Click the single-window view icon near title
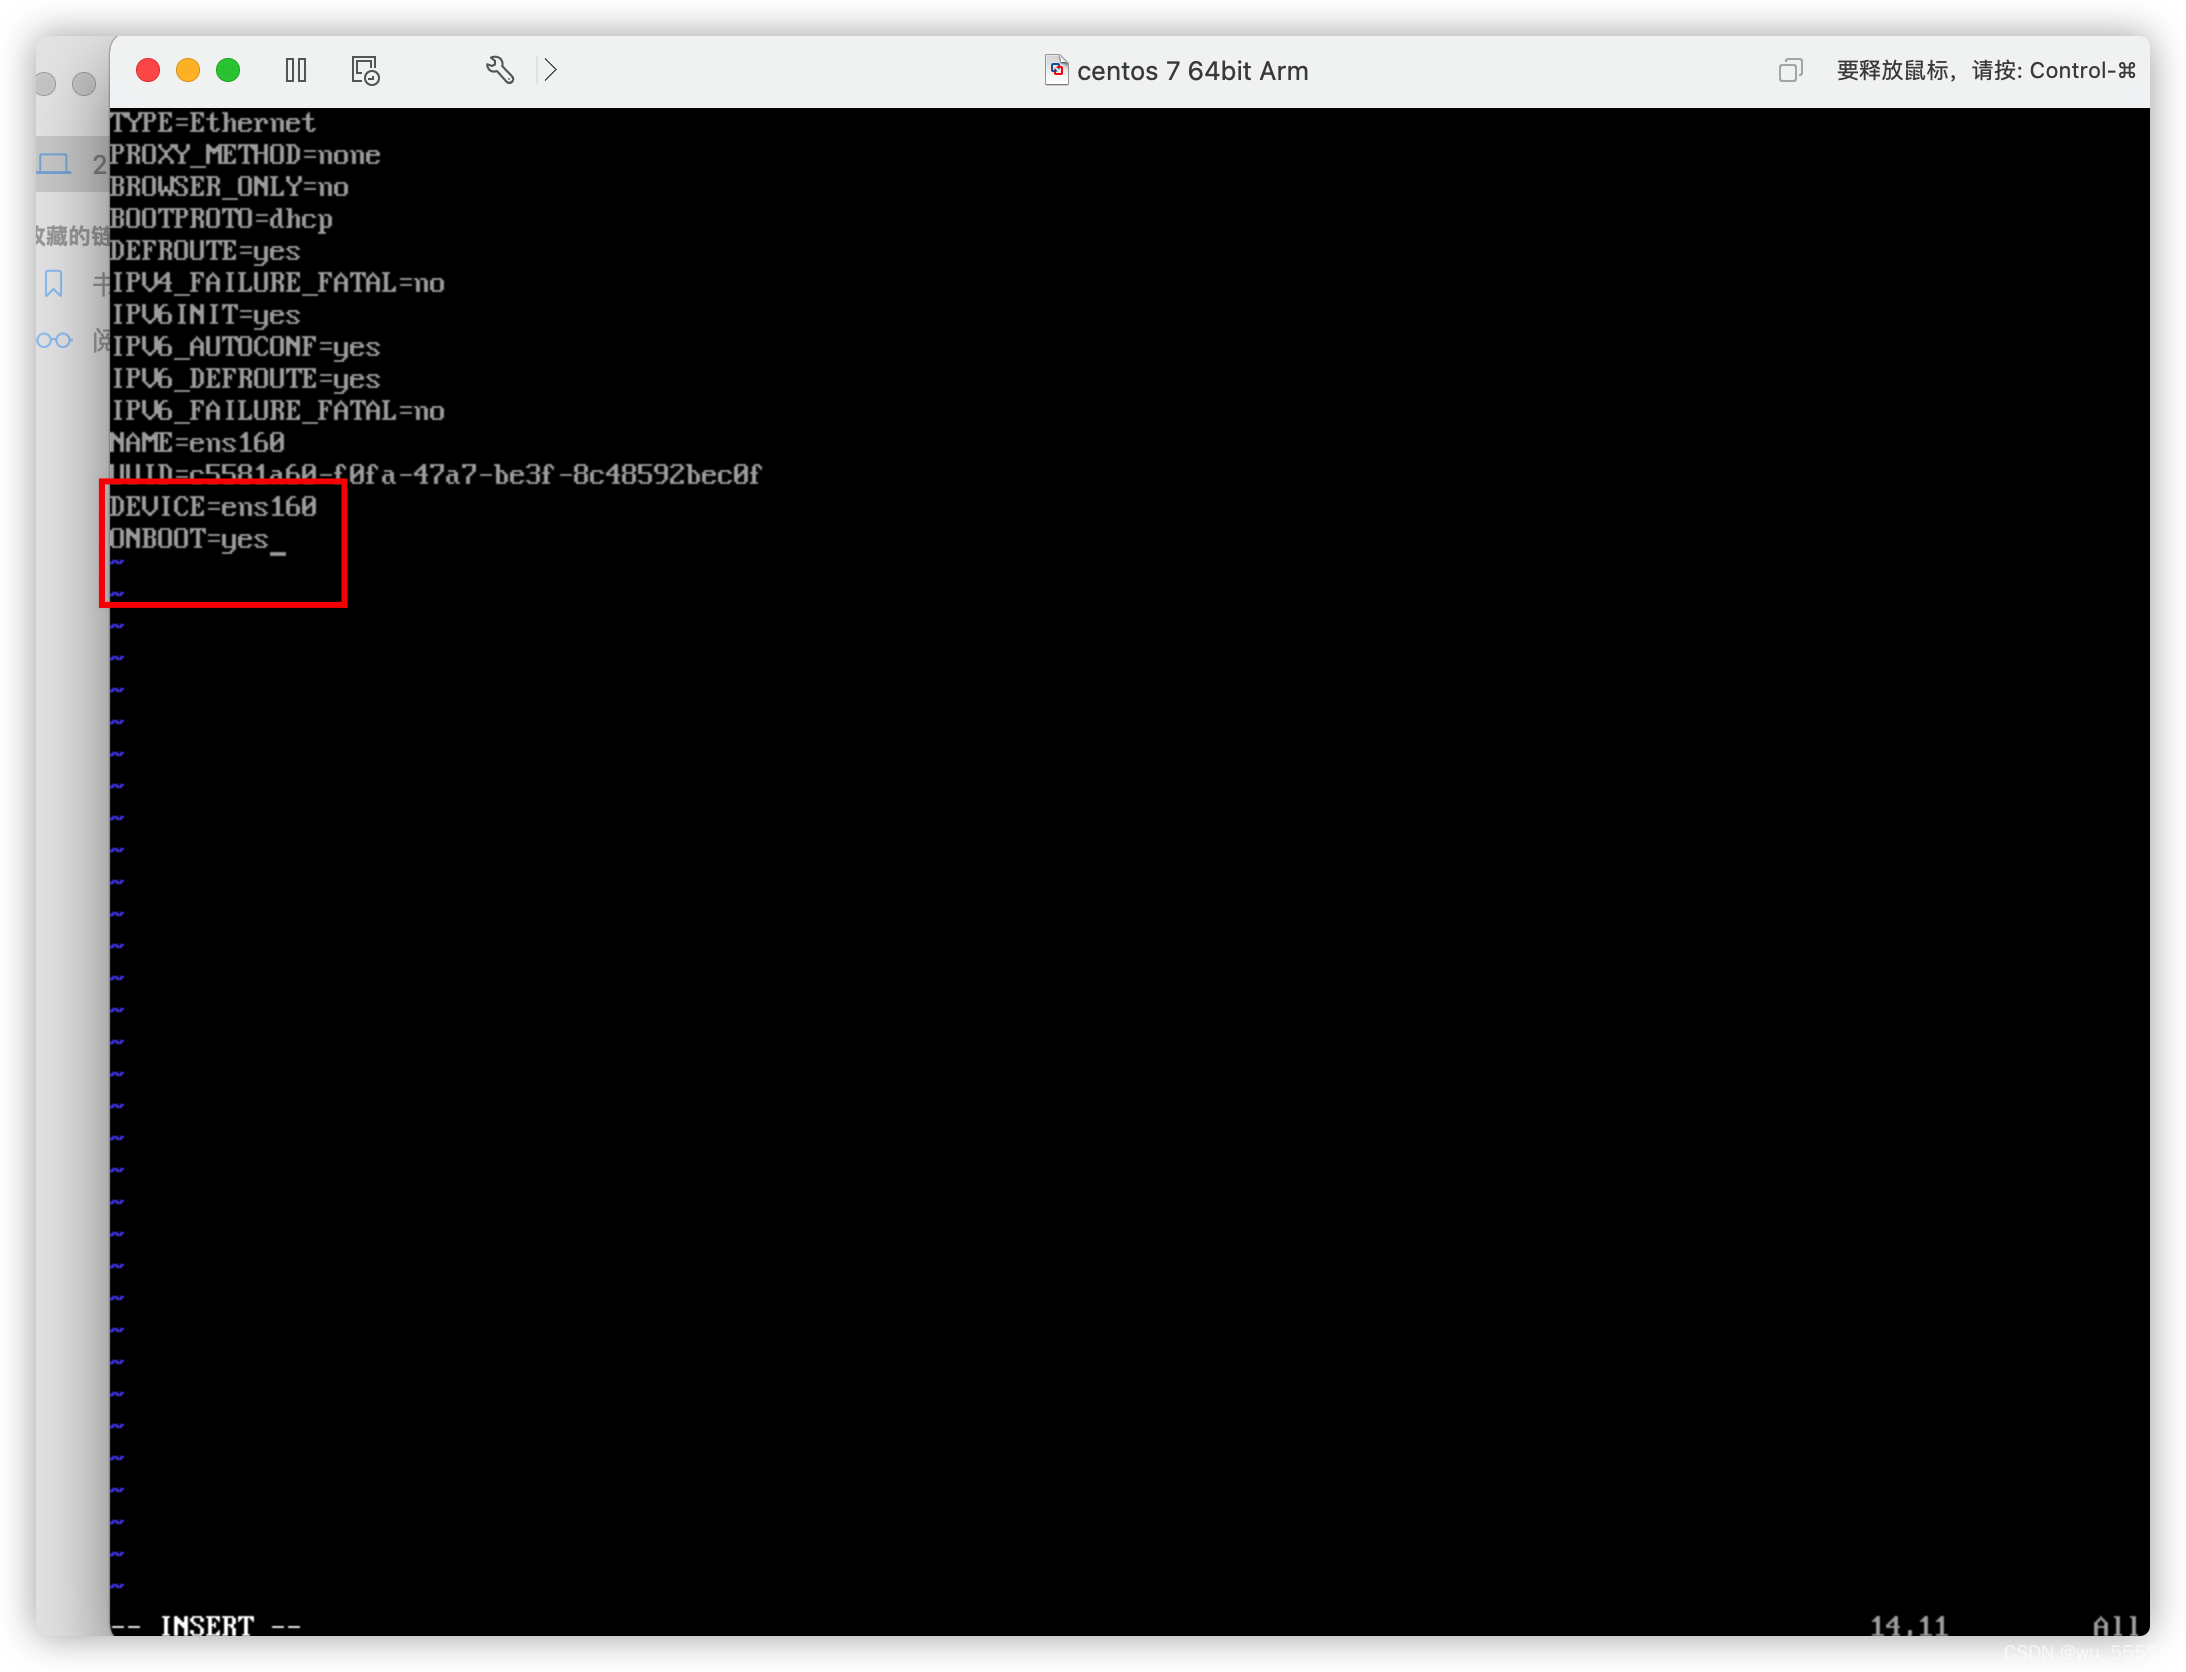This screenshot has height=1672, width=2186. pyautogui.click(x=1790, y=70)
